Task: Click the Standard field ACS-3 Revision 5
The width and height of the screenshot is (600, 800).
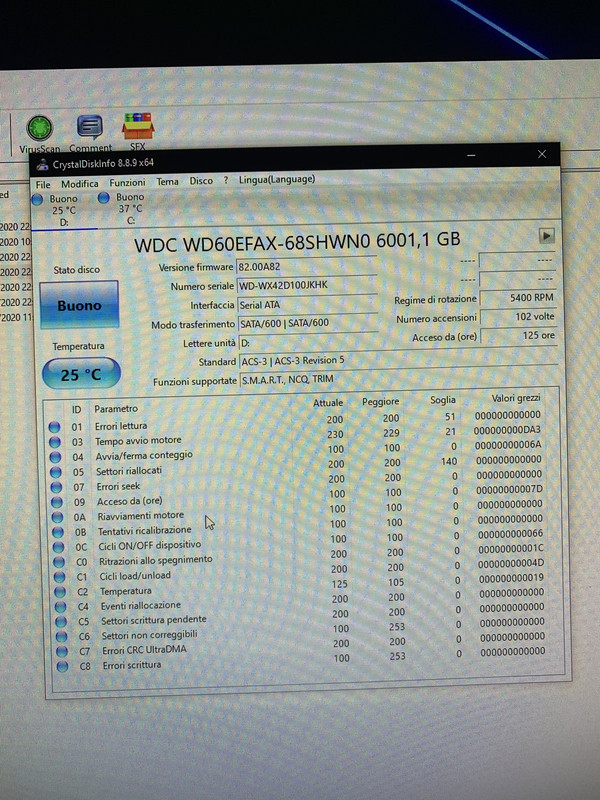Action: [x=398, y=360]
